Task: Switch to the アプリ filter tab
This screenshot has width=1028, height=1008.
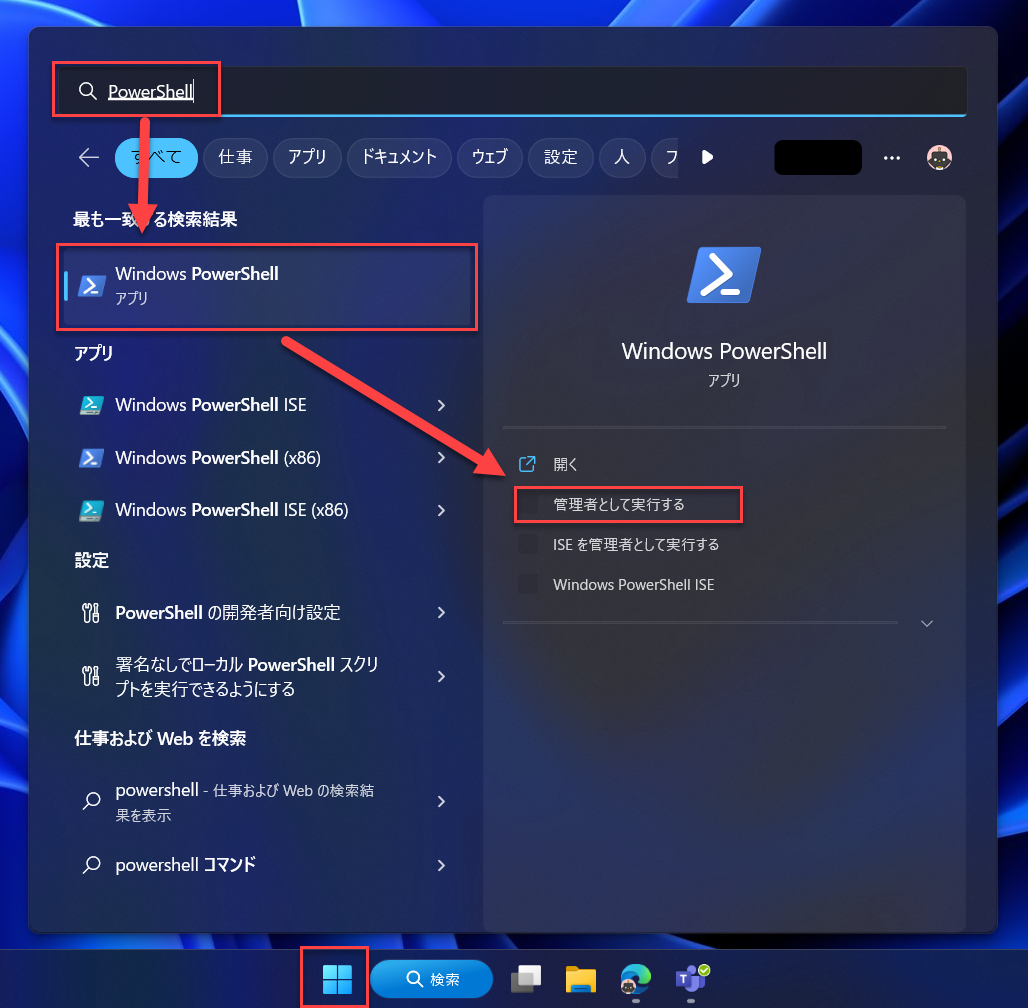Action: point(307,157)
